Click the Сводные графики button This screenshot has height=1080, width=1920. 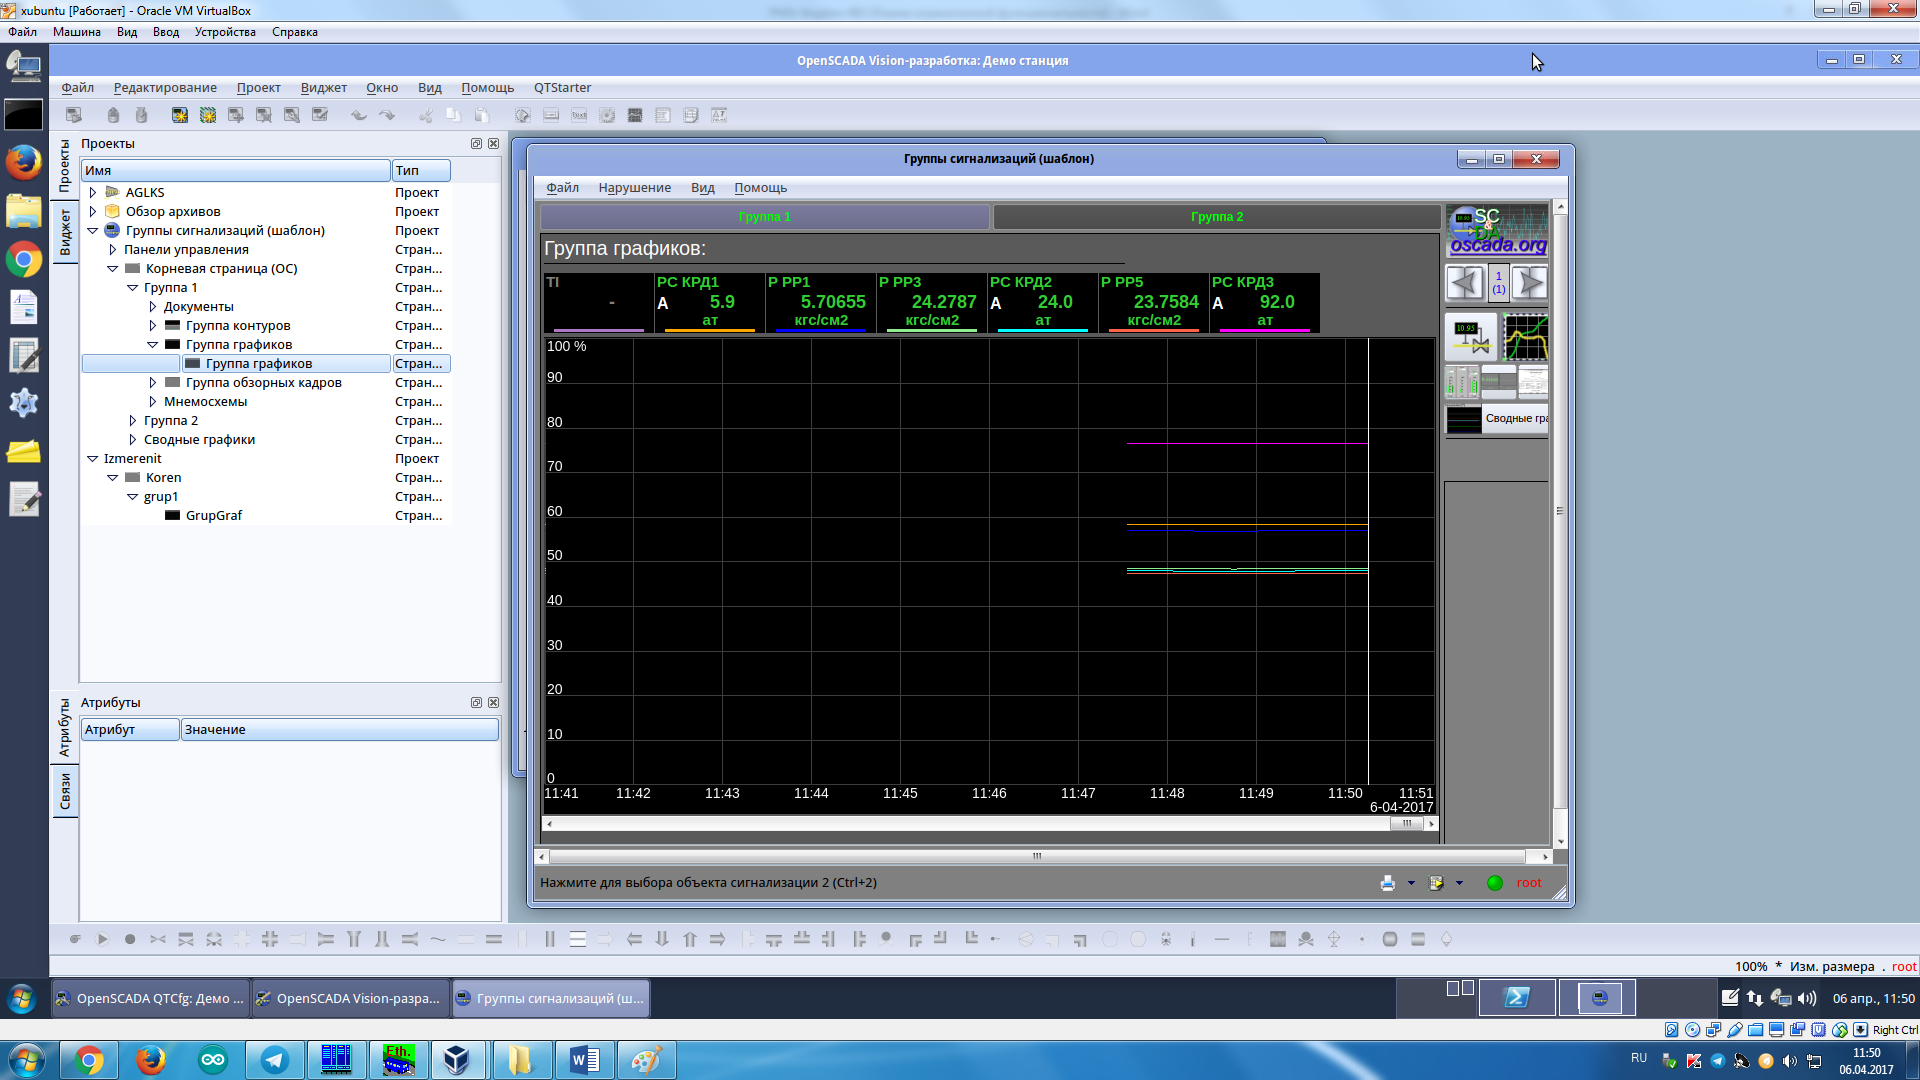pyautogui.click(x=1497, y=419)
